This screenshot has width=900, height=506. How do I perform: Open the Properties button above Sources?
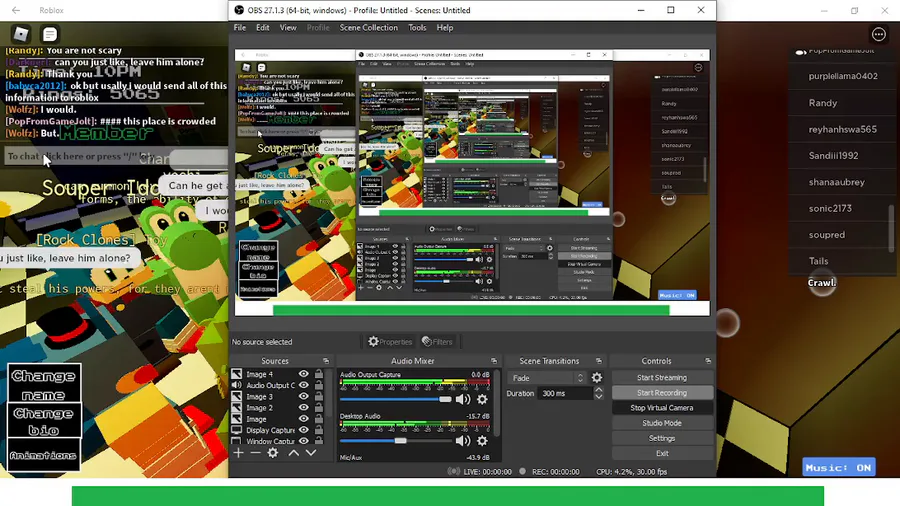390,341
